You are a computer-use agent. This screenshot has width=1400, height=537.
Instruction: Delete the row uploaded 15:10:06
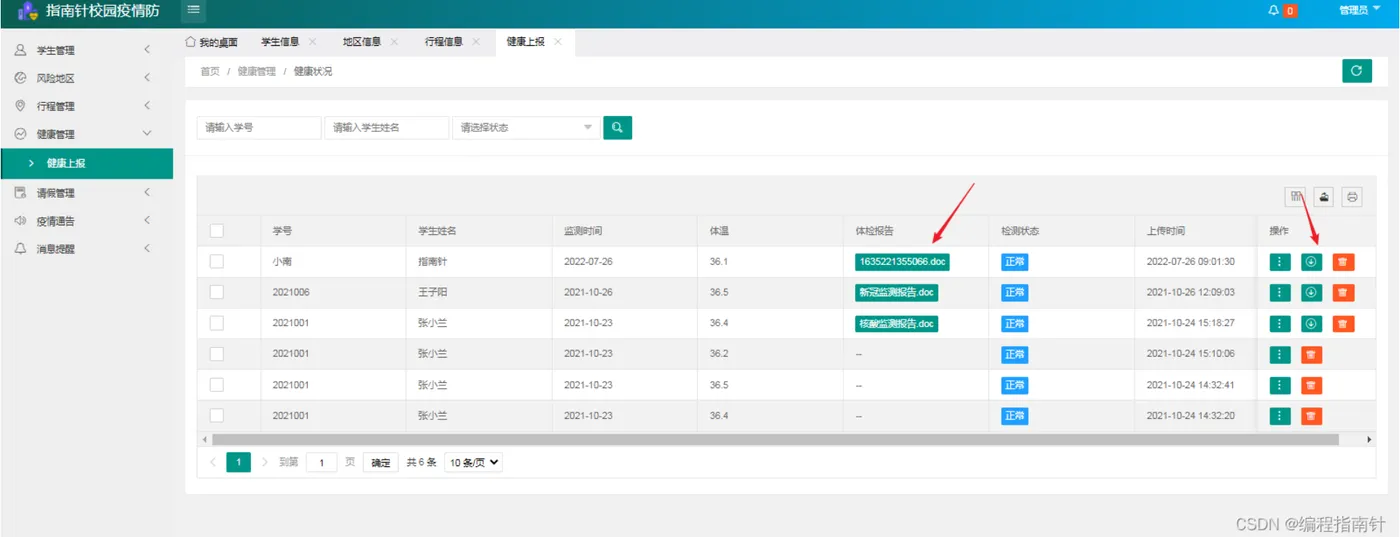point(1312,355)
